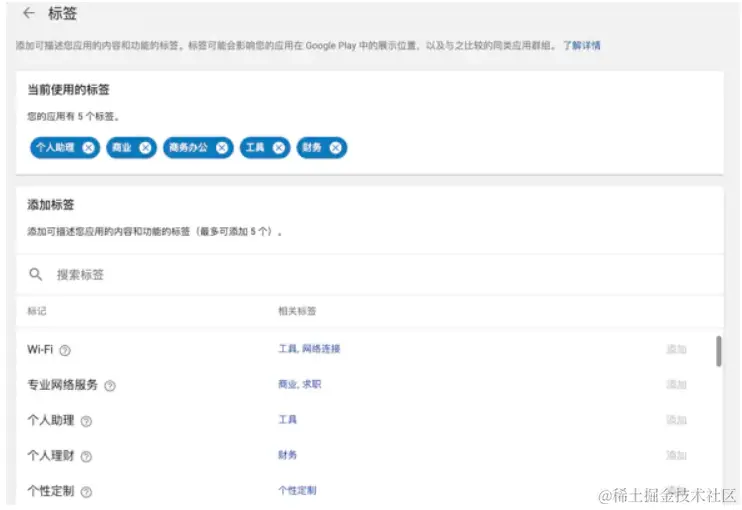Click the 相关标签 column header
Screen dimensions: 742x510
pyautogui.click(x=297, y=311)
